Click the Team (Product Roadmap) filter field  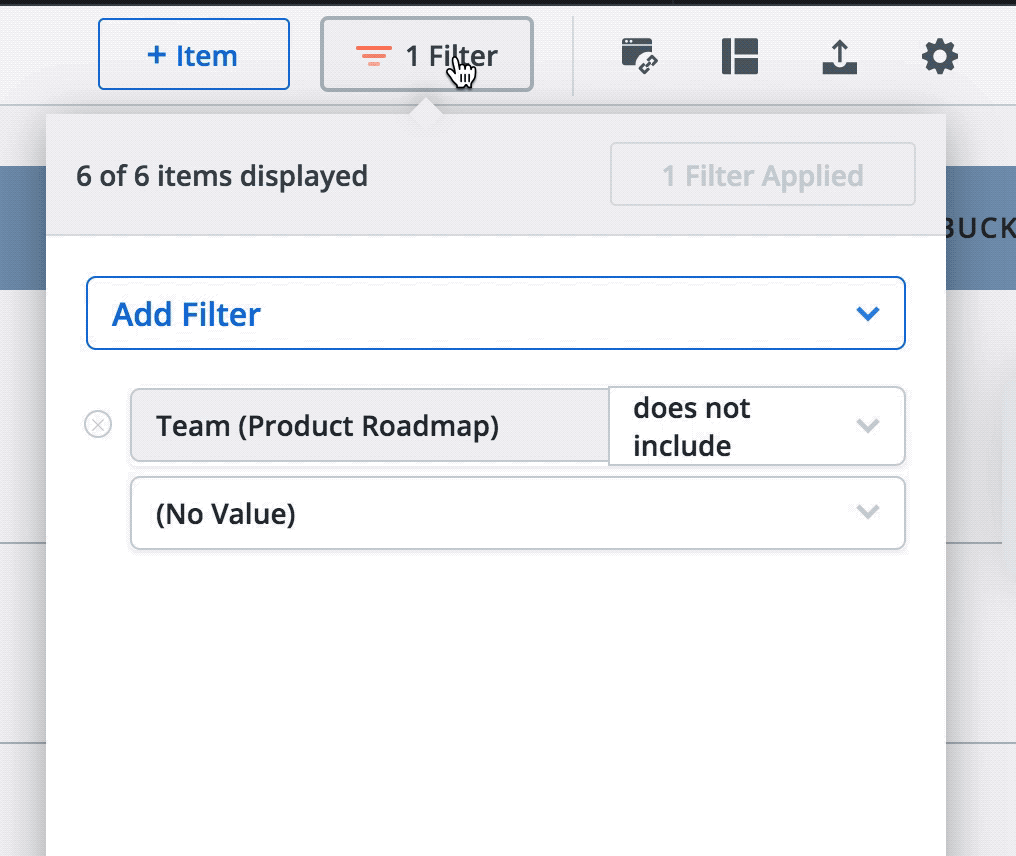(368, 425)
